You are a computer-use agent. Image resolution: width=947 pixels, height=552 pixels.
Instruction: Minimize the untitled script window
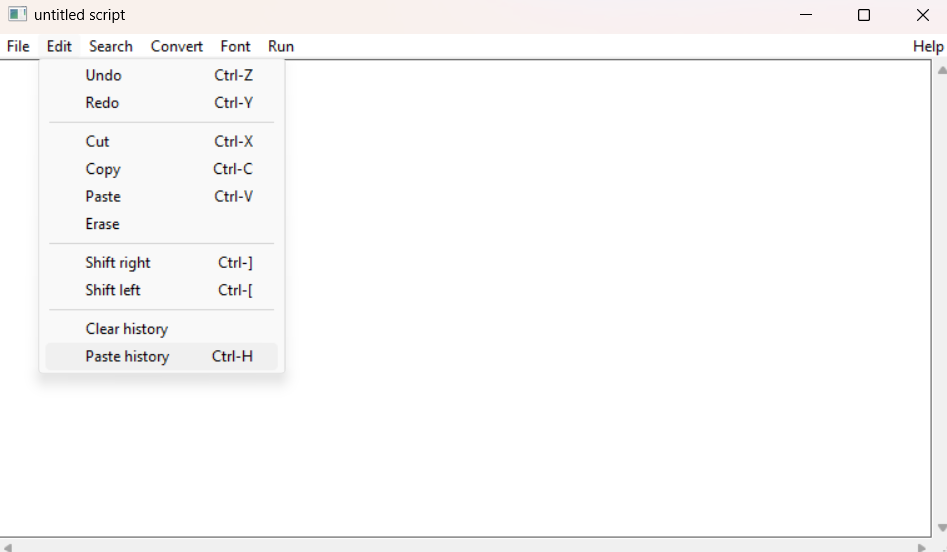pyautogui.click(x=806, y=15)
